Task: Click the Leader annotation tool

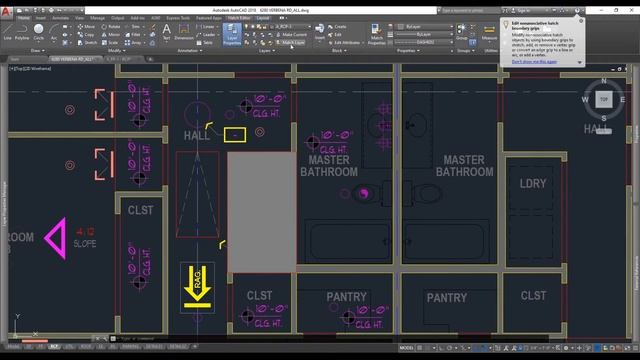Action: [206, 35]
